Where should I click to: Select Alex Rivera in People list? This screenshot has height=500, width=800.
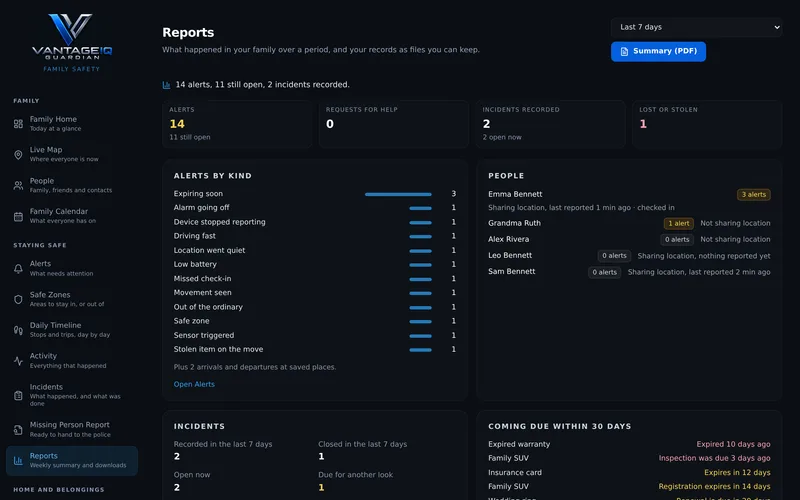[508, 239]
